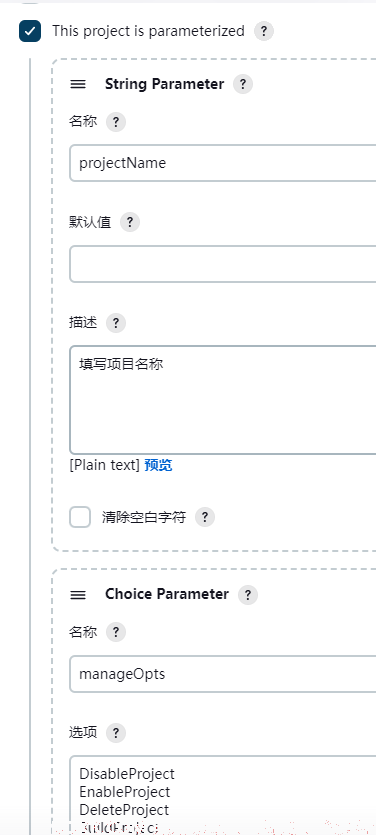
Task: Click the 预览 preview link
Action: point(158,465)
